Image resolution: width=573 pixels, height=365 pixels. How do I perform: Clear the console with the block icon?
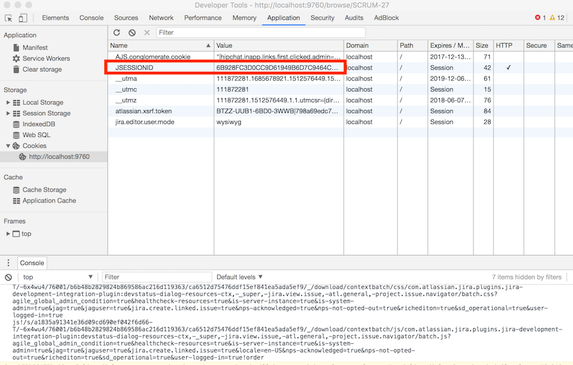tap(8, 277)
